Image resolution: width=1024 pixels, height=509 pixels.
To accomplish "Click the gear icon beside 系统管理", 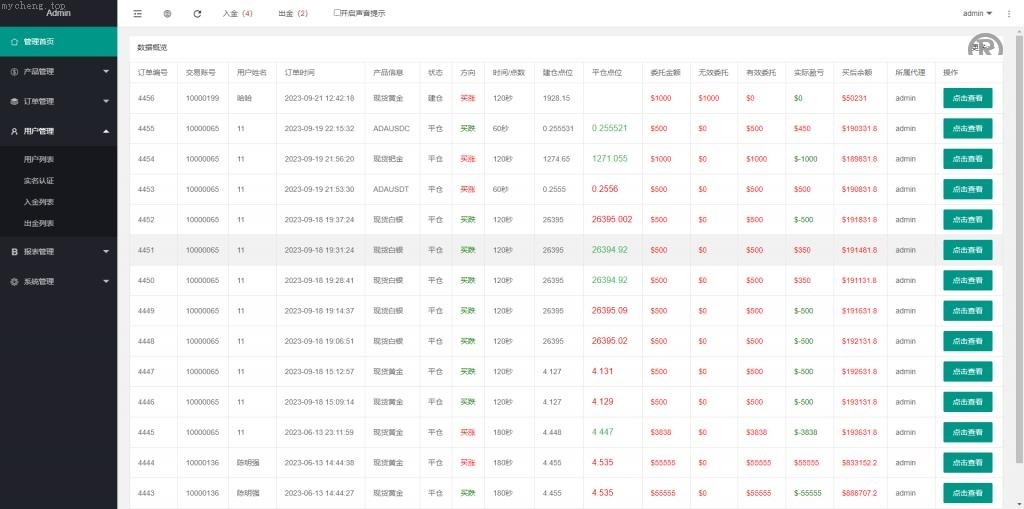I will [x=14, y=282].
